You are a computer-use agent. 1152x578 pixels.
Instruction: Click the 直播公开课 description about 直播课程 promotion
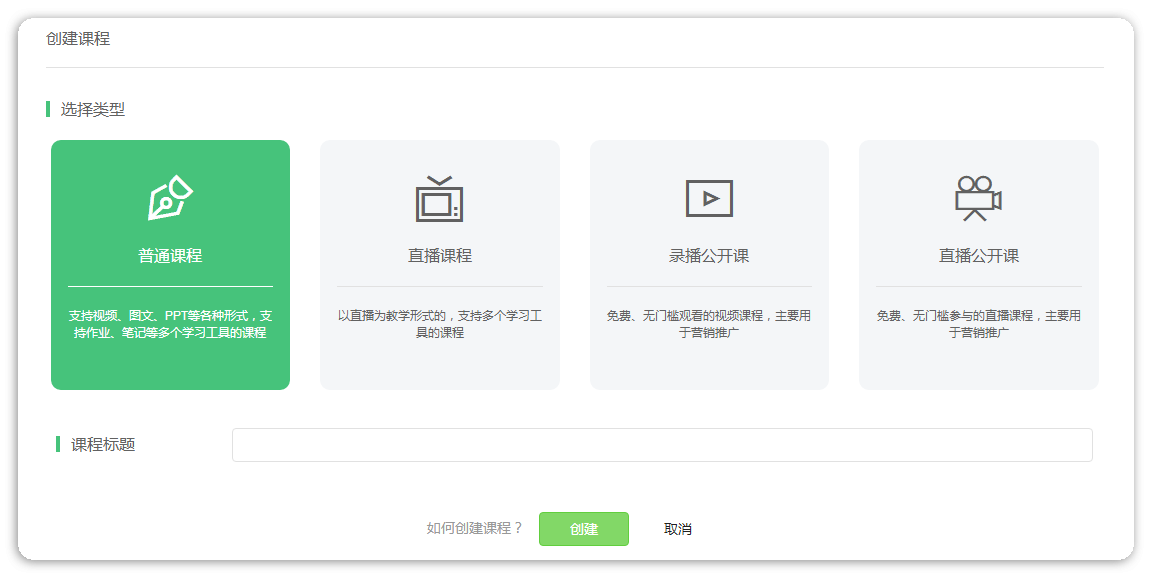pos(978,324)
